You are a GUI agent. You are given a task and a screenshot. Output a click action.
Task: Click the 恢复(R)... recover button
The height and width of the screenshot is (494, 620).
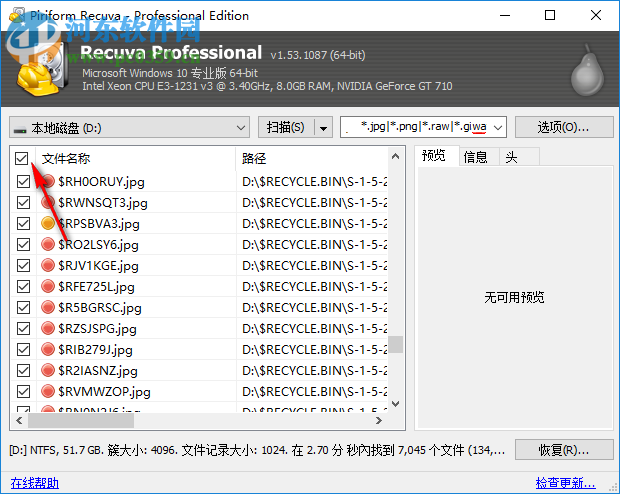(564, 450)
